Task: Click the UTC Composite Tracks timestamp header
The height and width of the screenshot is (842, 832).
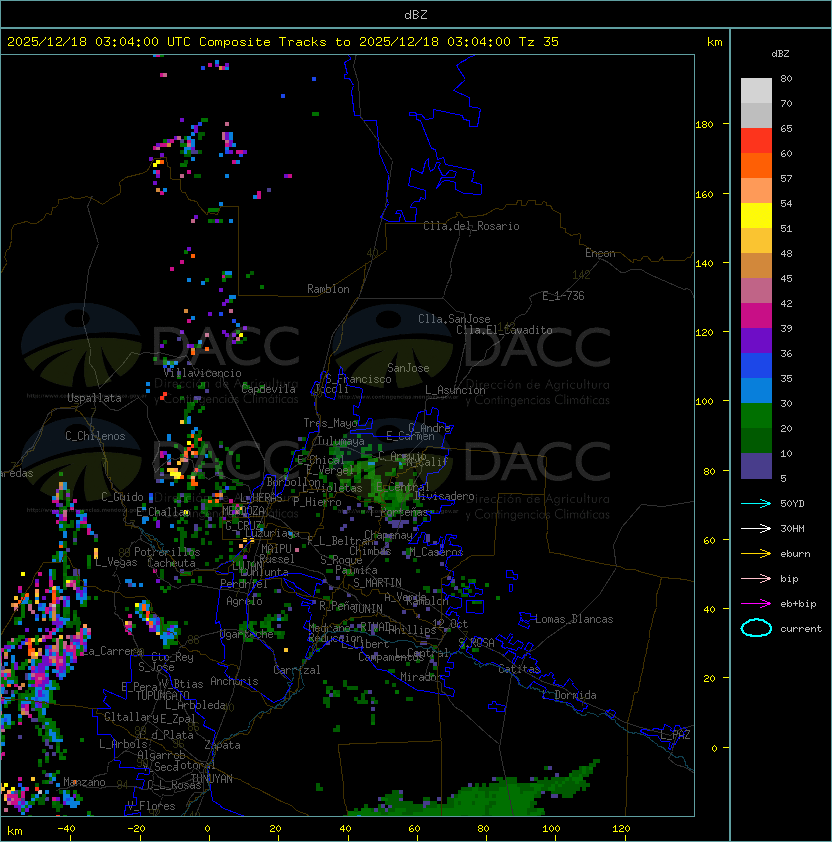Action: pos(283,42)
